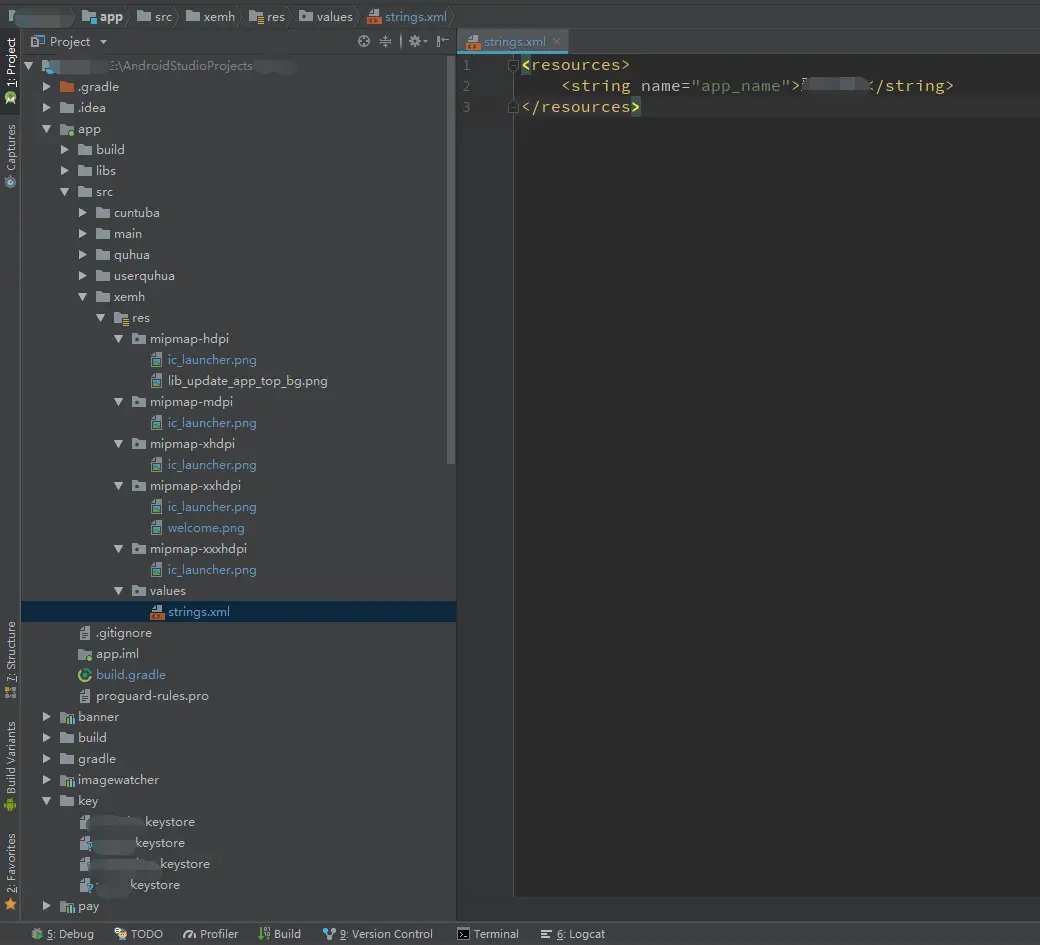Open the Build tool window
Viewport: 1040px width, 945px height.
(279, 934)
